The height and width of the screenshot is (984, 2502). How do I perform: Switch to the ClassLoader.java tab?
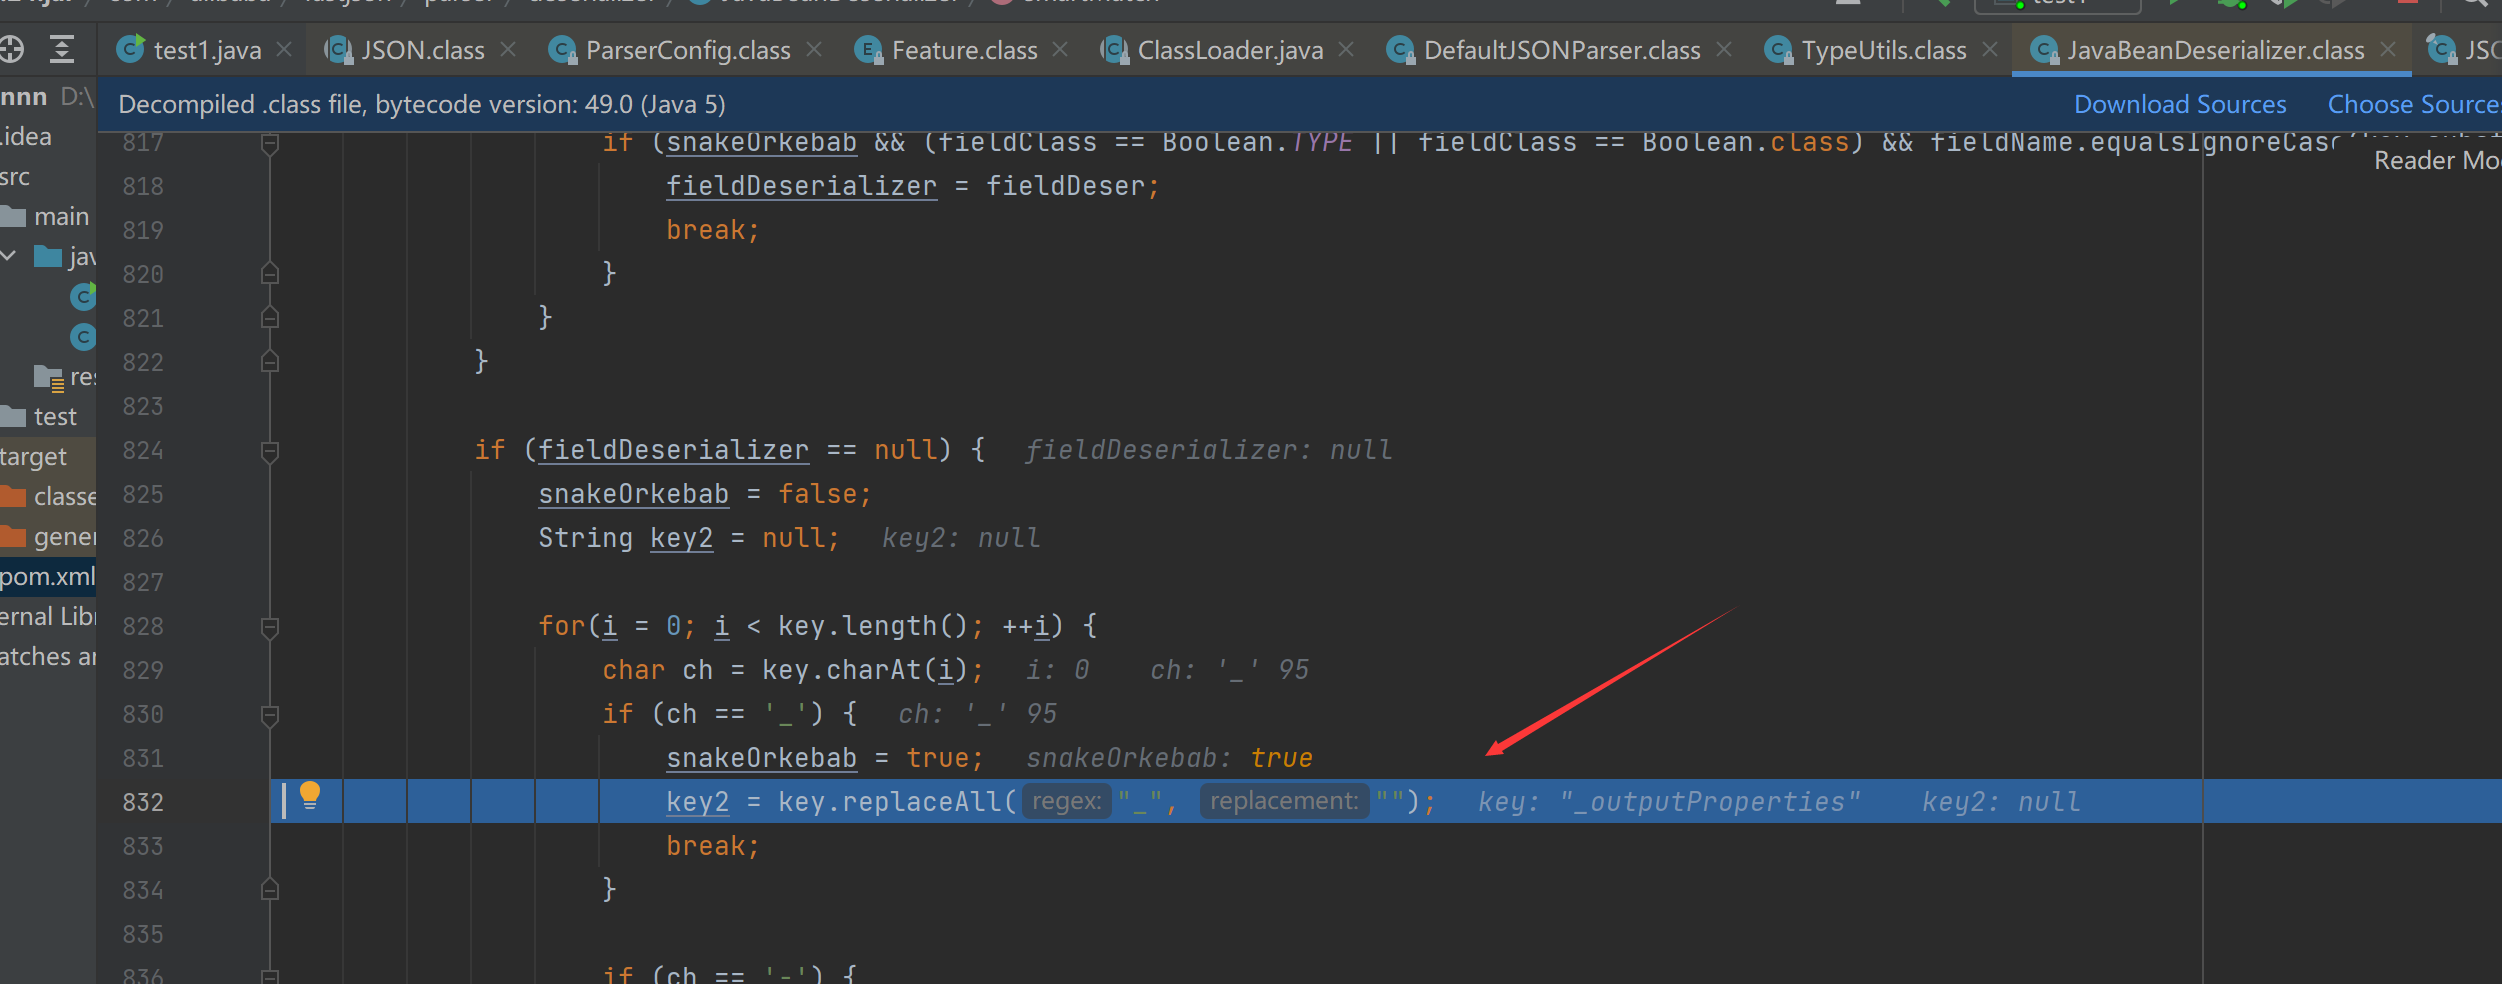click(x=1230, y=50)
